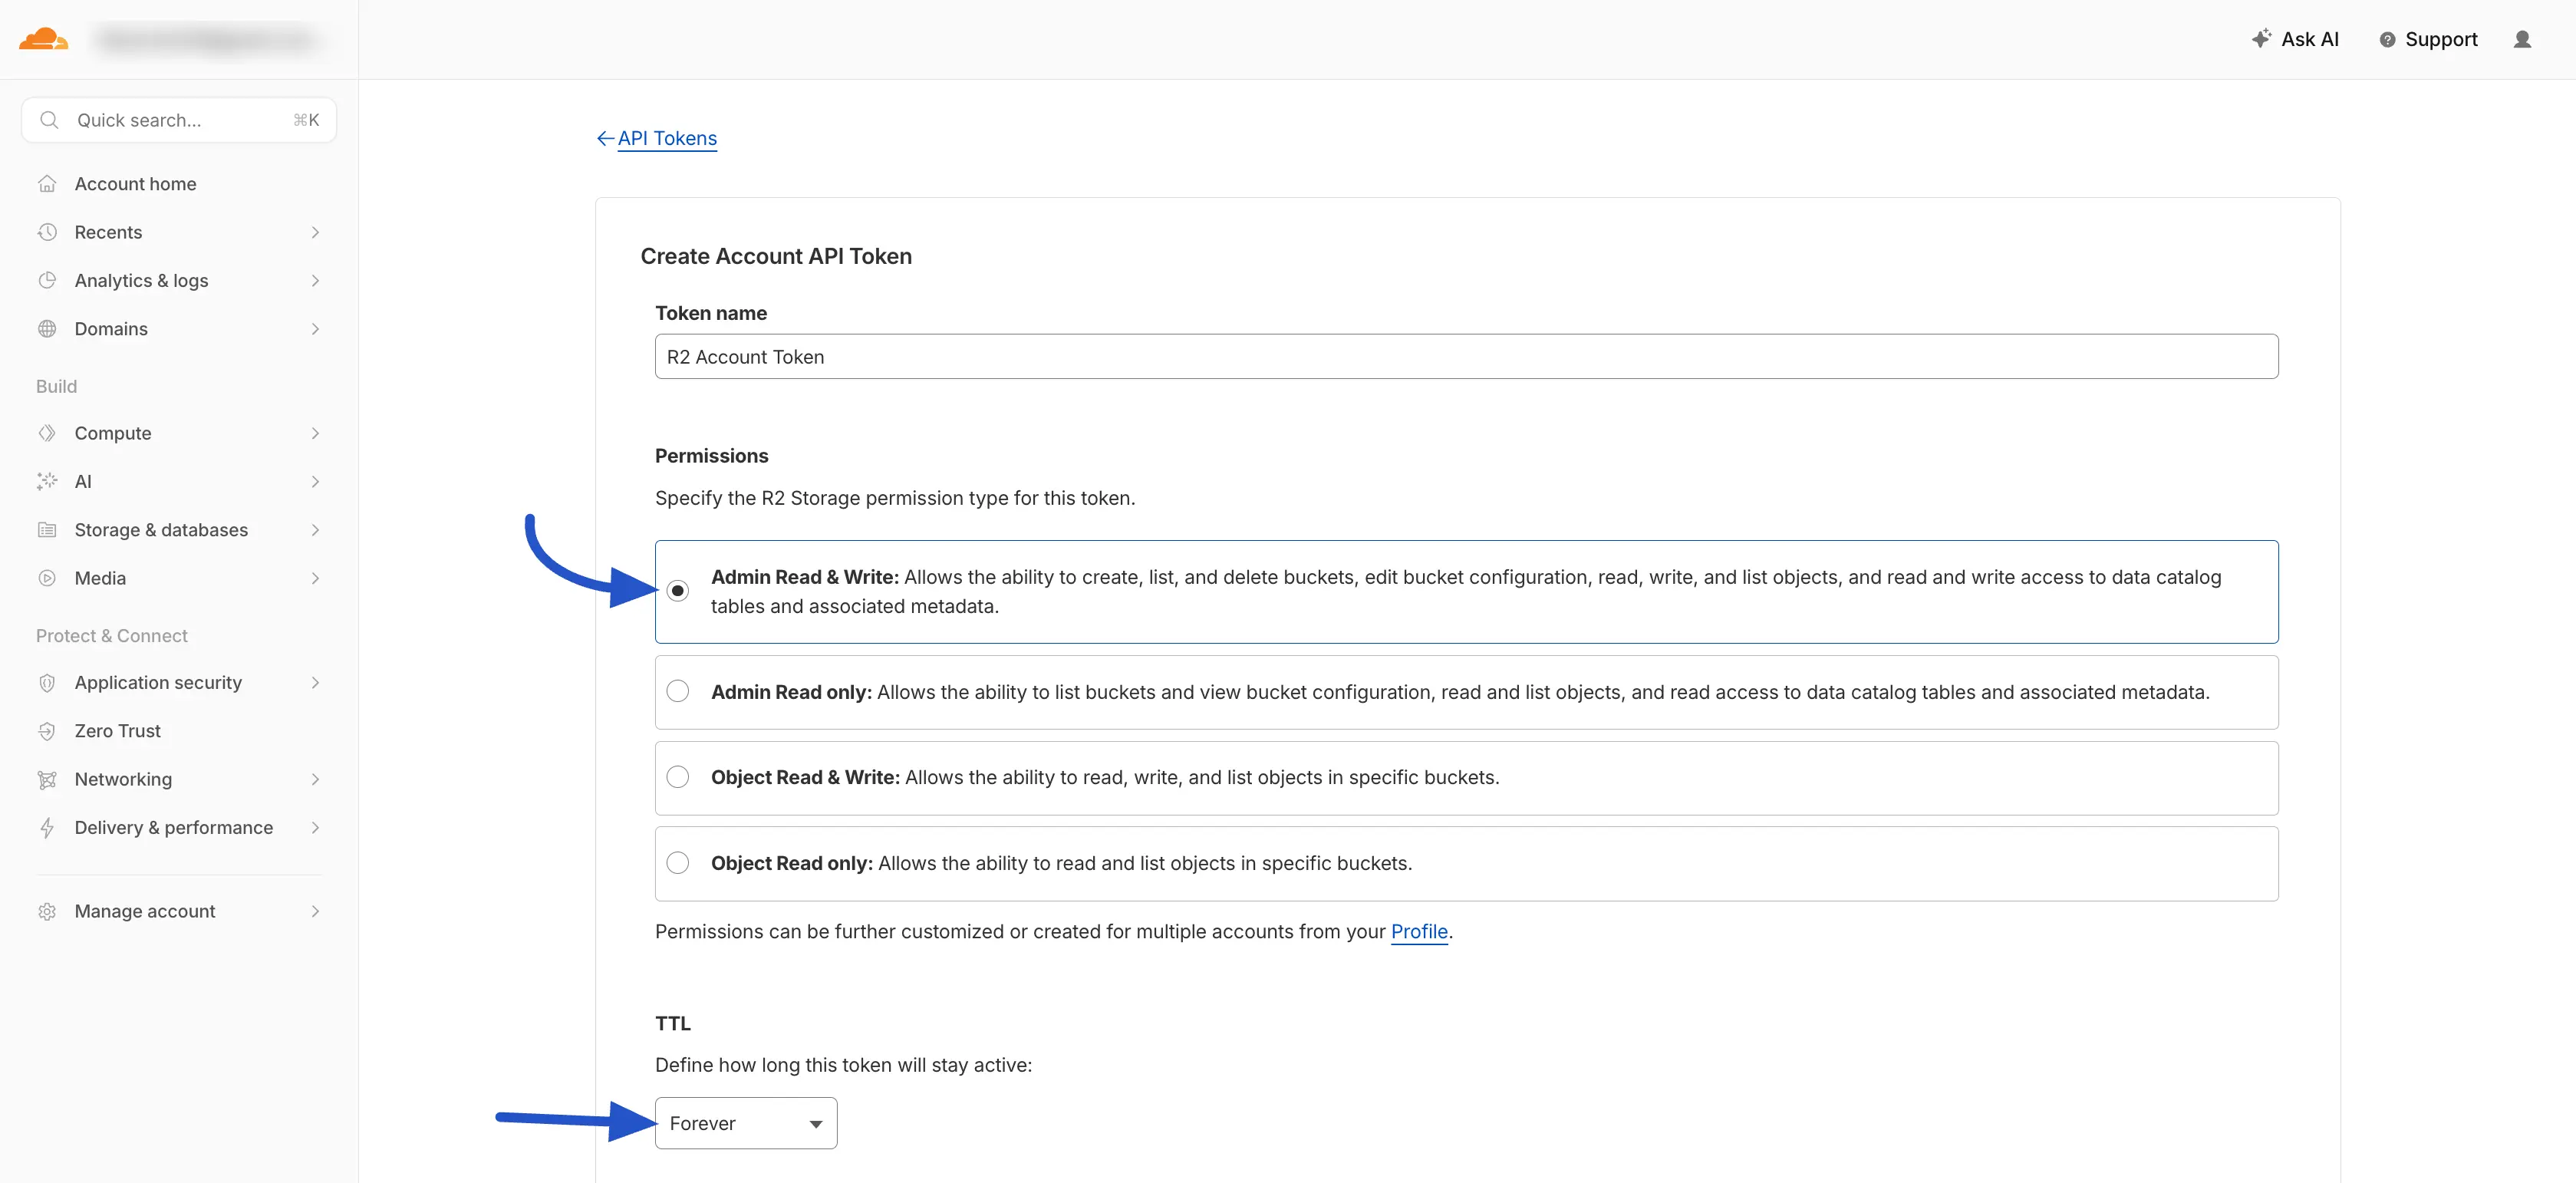Select the Admin Read only radio button
The height and width of the screenshot is (1183, 2576).
[x=679, y=690]
